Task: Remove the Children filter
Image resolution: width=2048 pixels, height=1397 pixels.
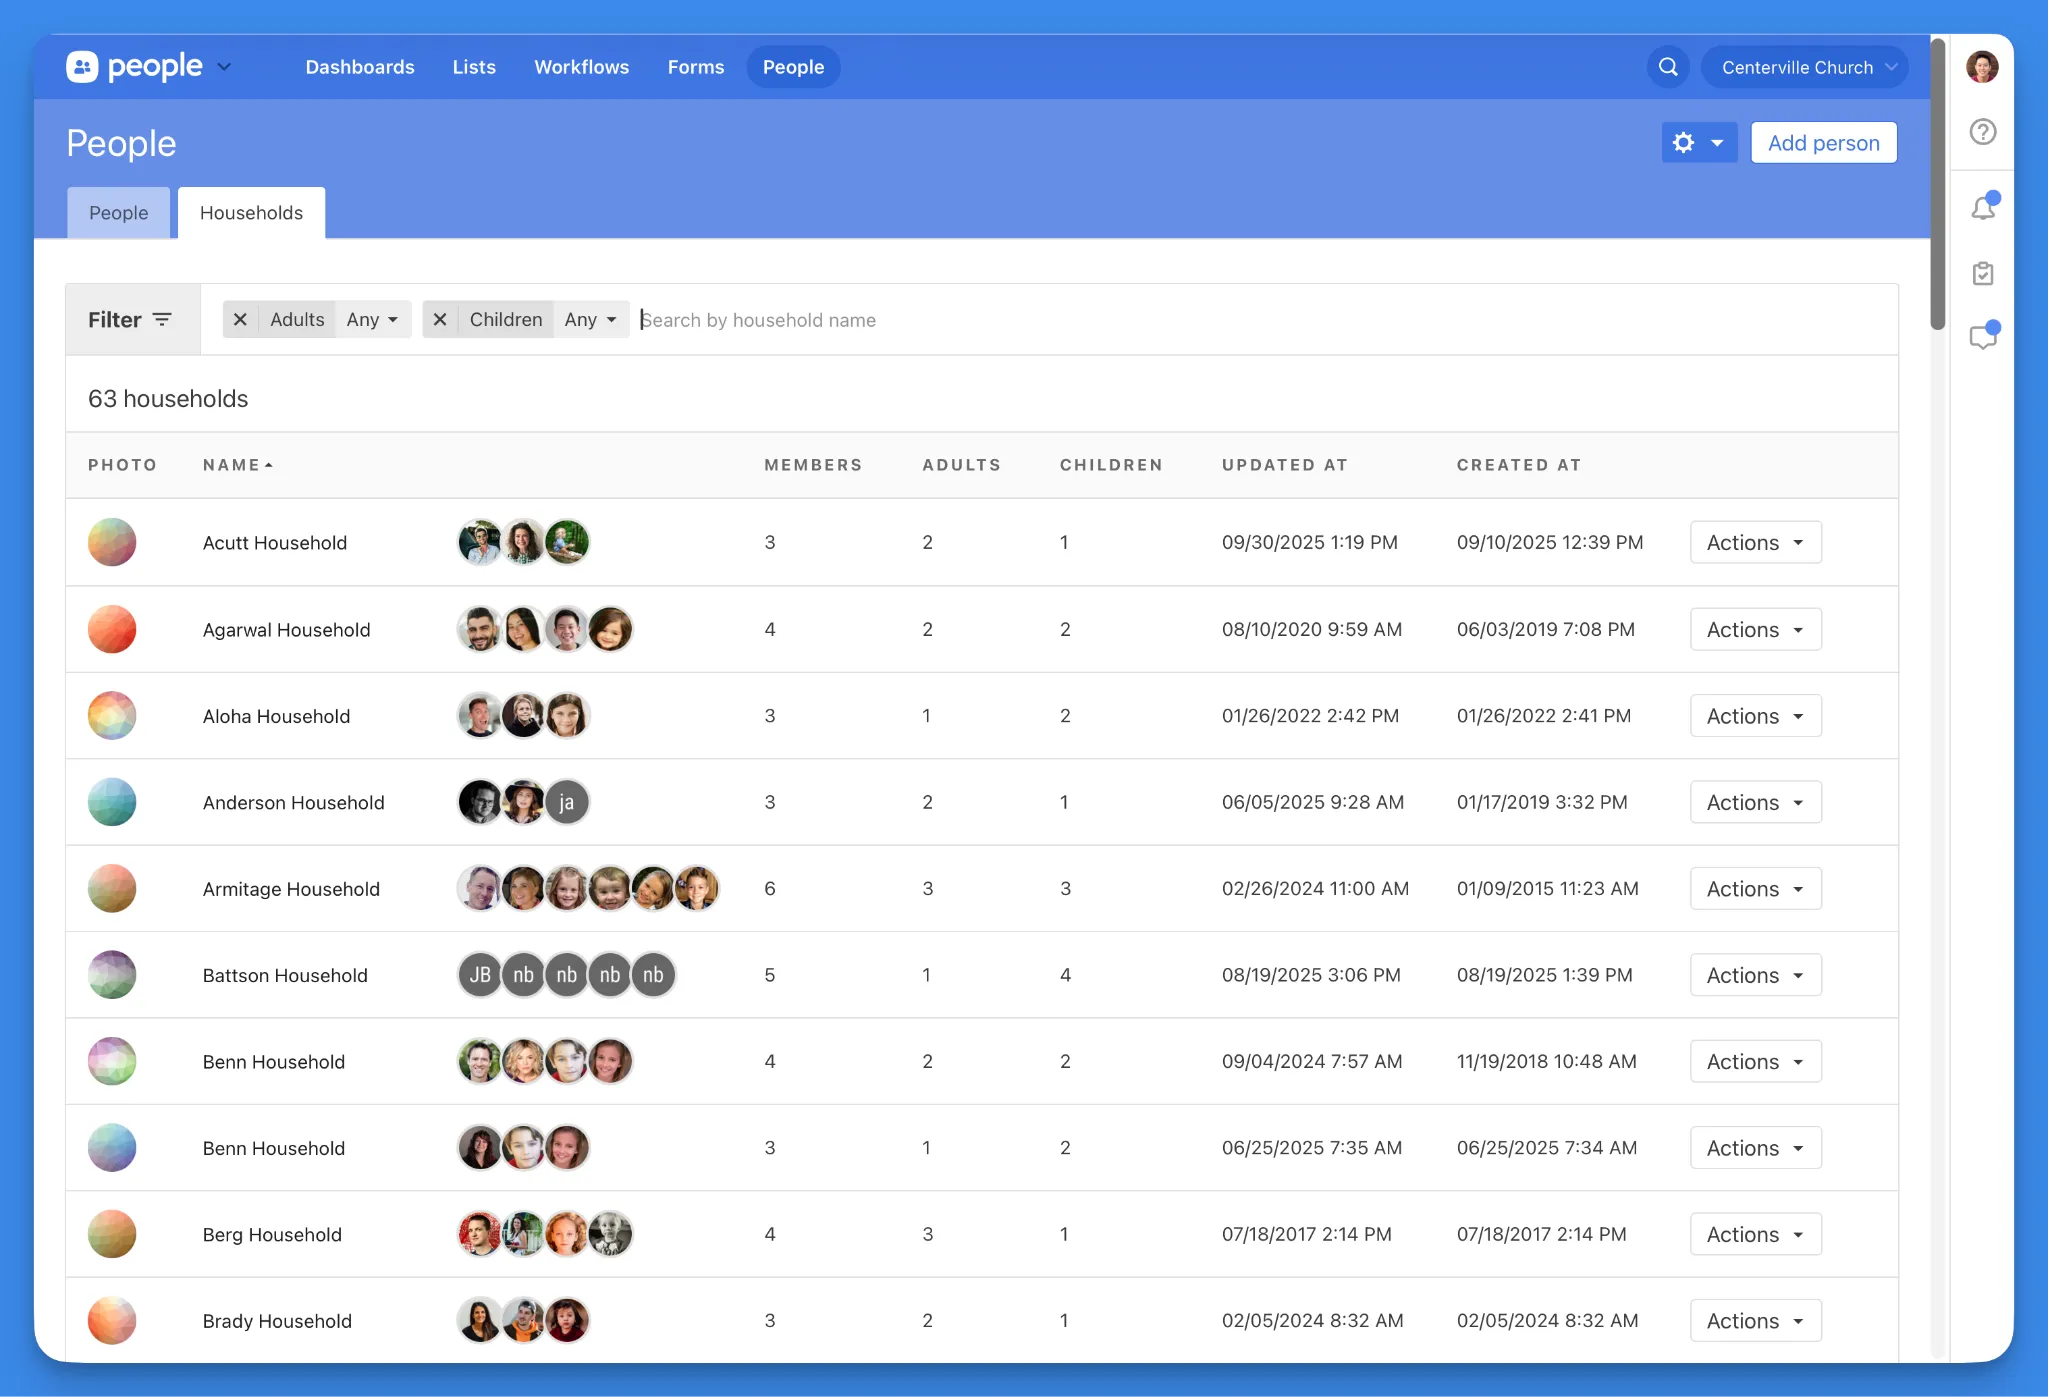Action: pyautogui.click(x=440, y=319)
